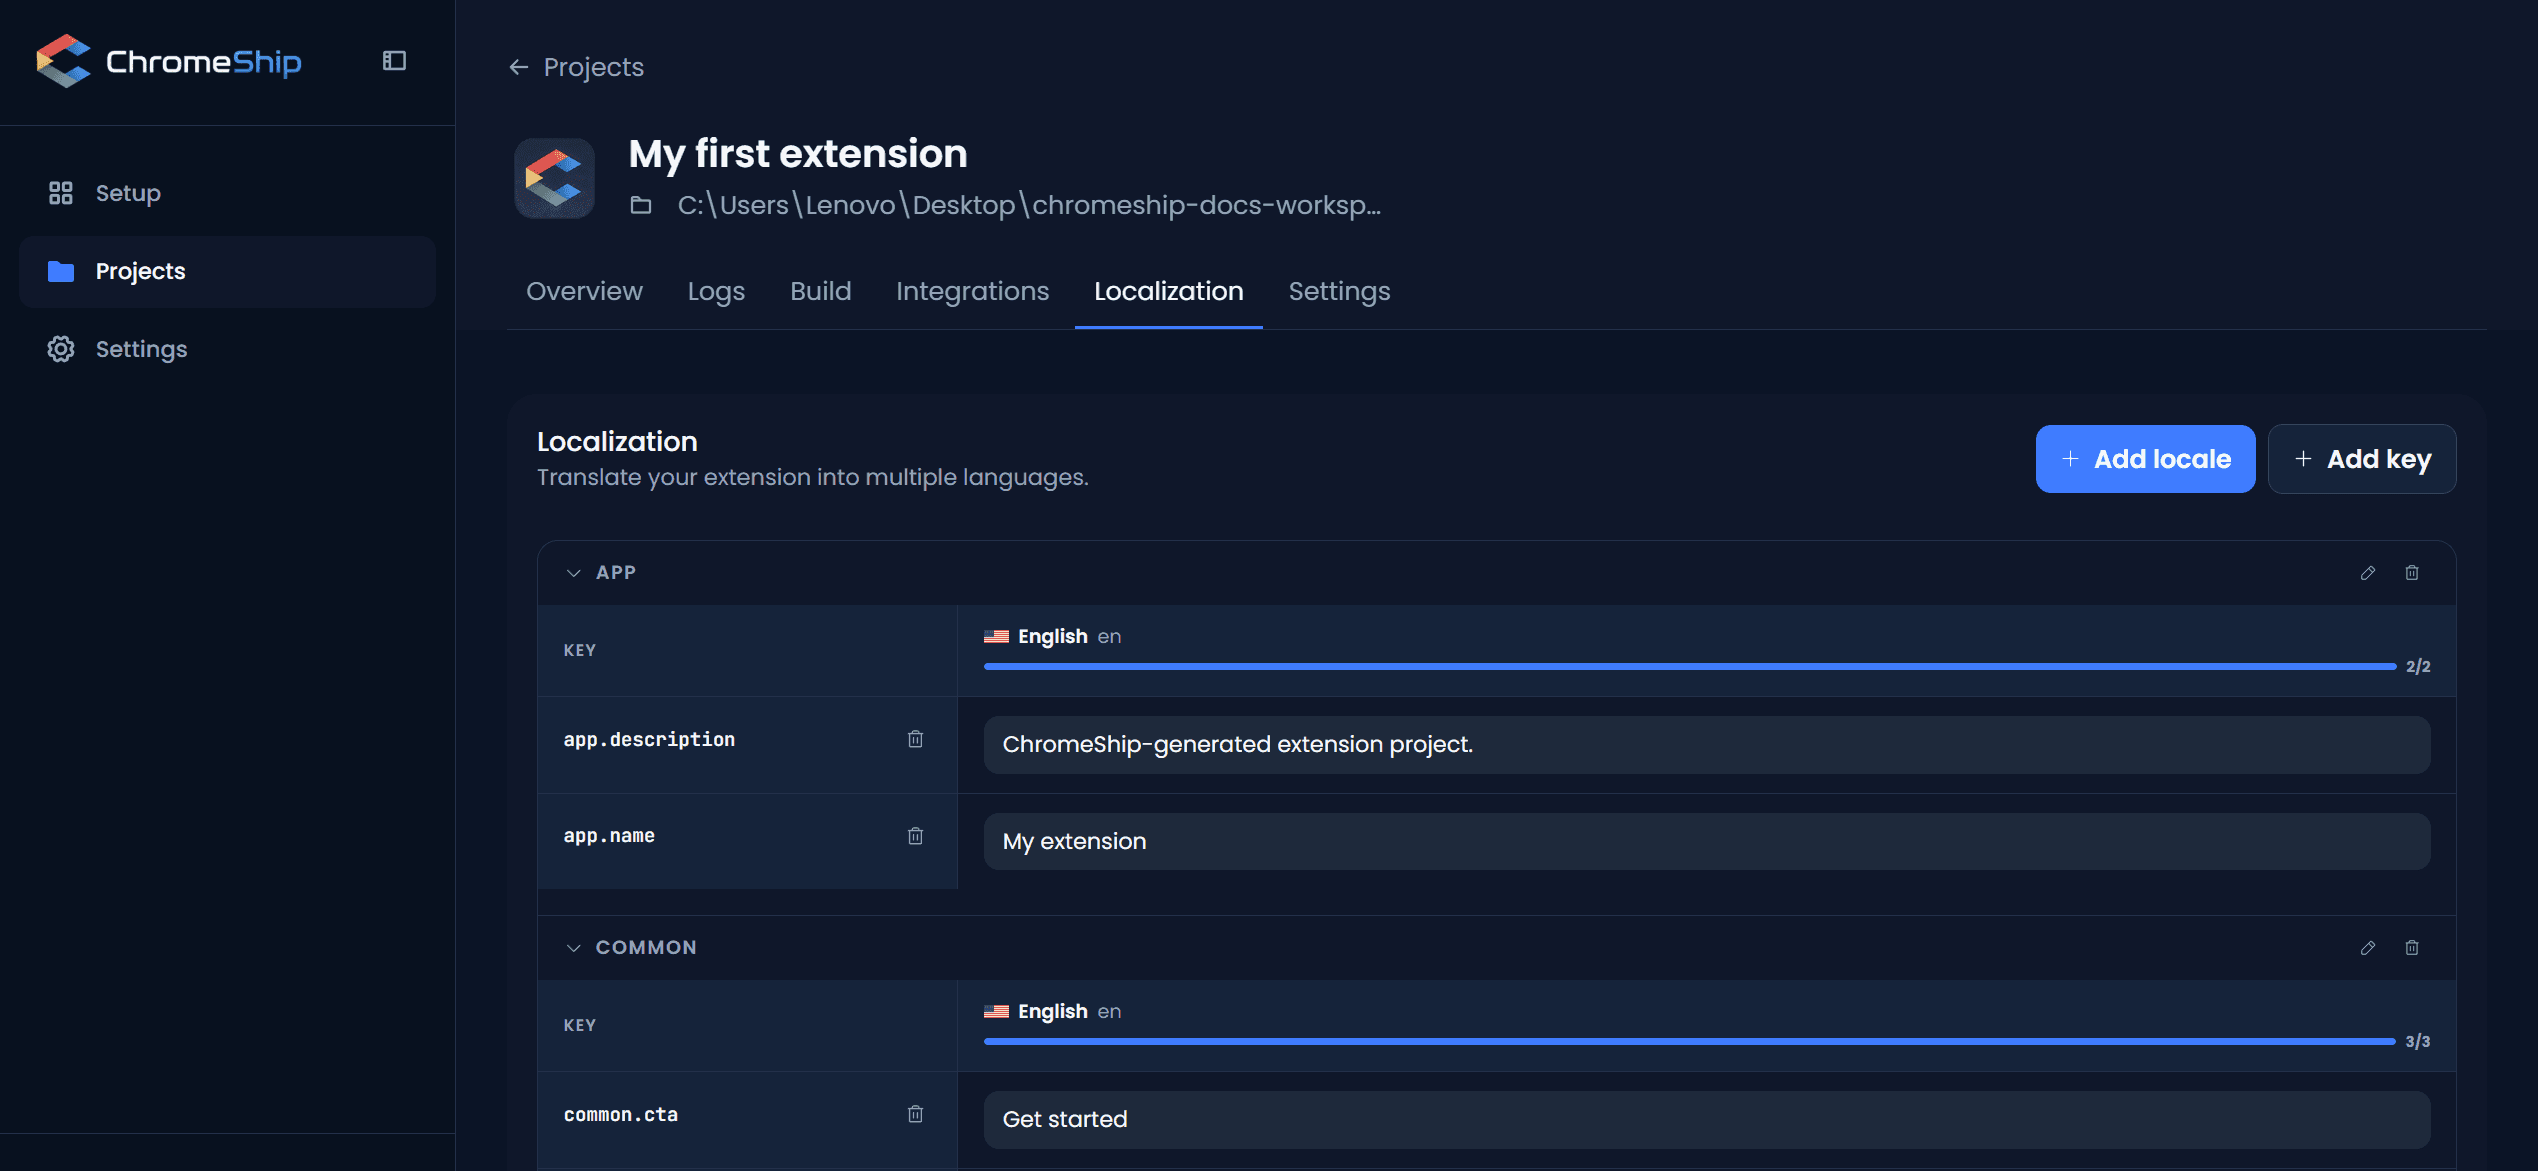Select the app.description key label
The image size is (2538, 1171).
tap(649, 740)
